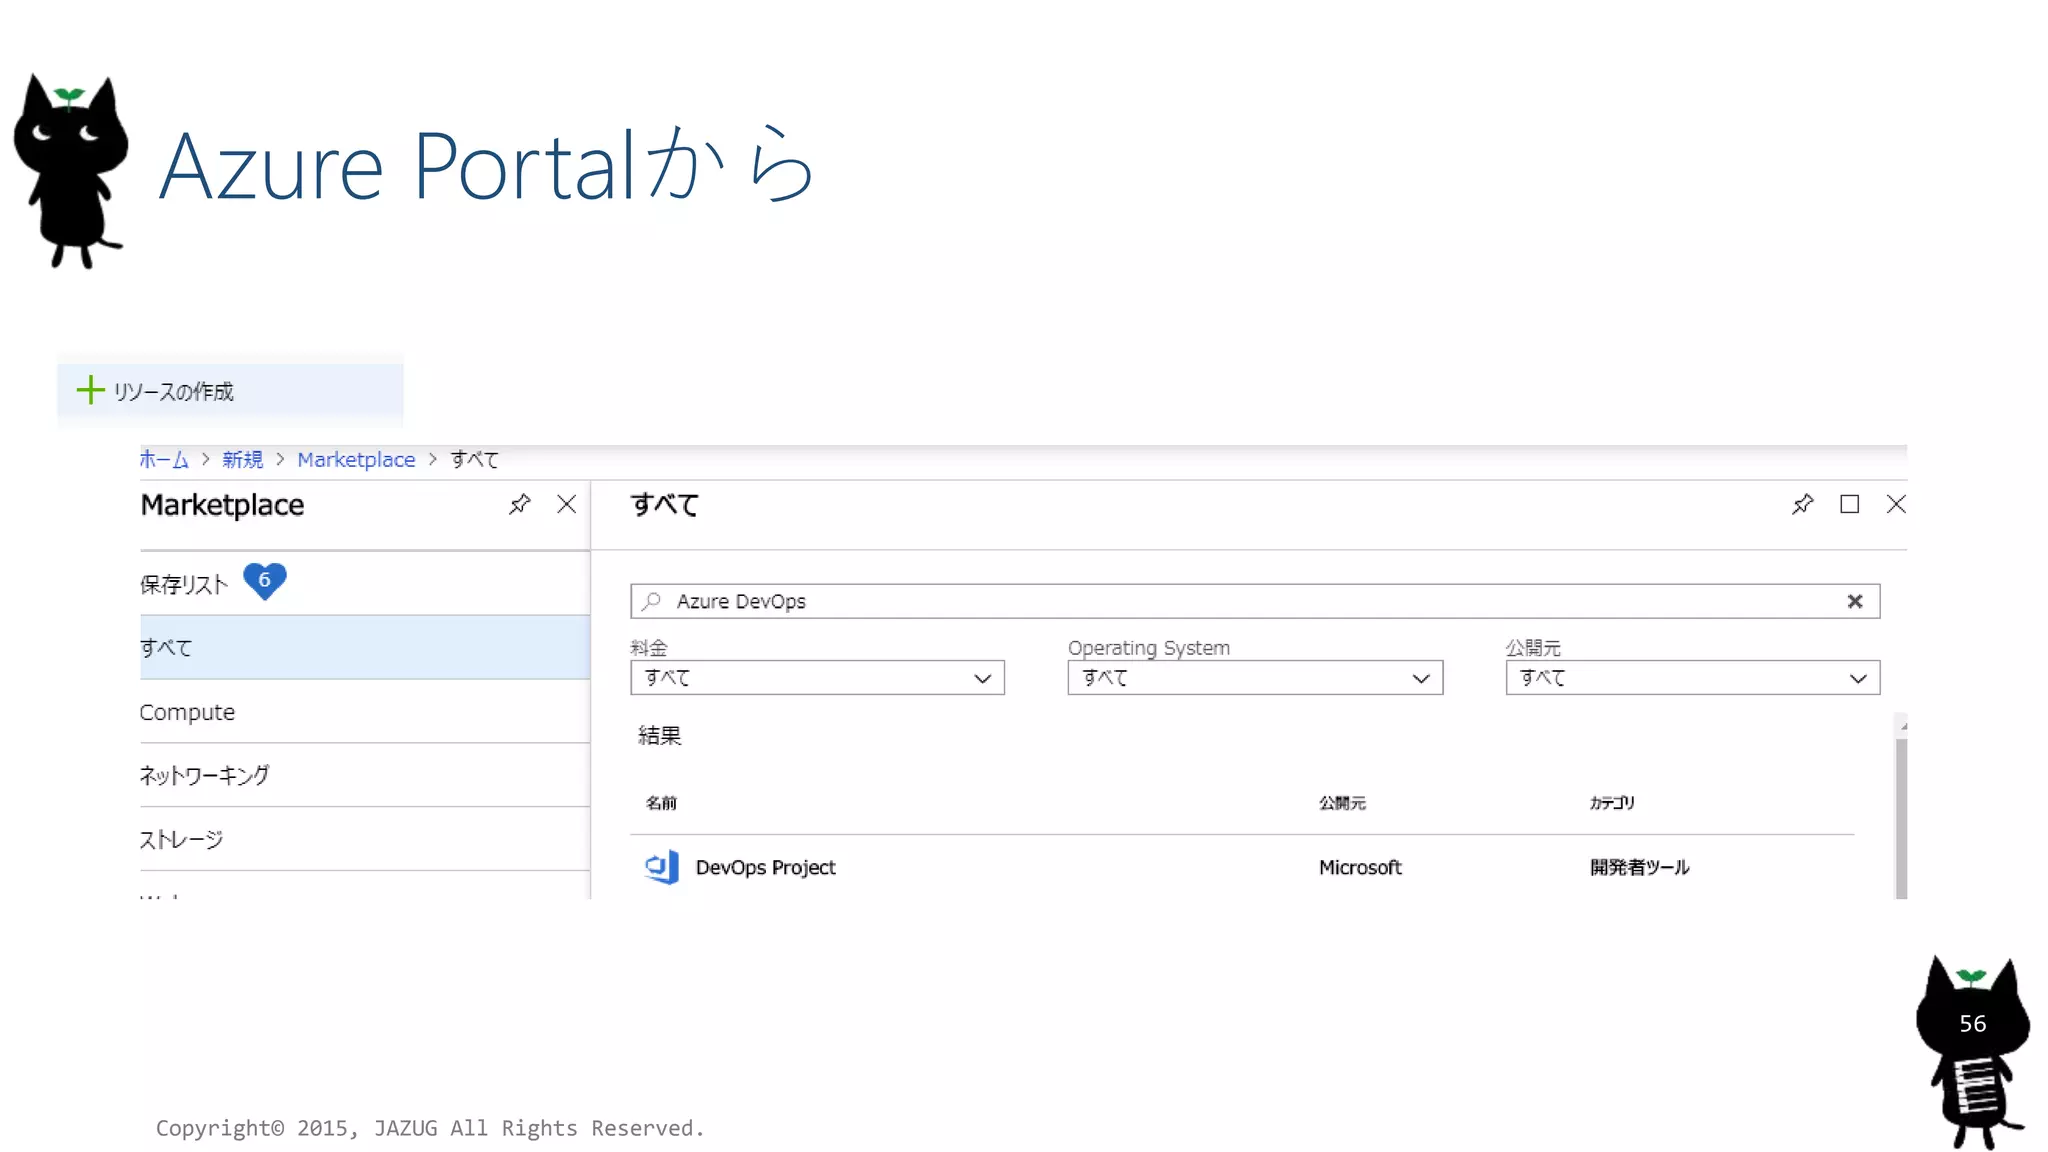Screen dimensions: 2048x1152
Task: Open 保存リスト with heart badge
Action: point(364,583)
